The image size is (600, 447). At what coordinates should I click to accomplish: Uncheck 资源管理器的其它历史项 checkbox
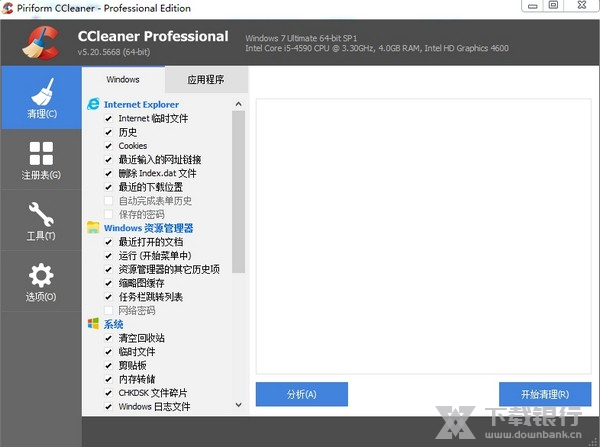pos(108,269)
